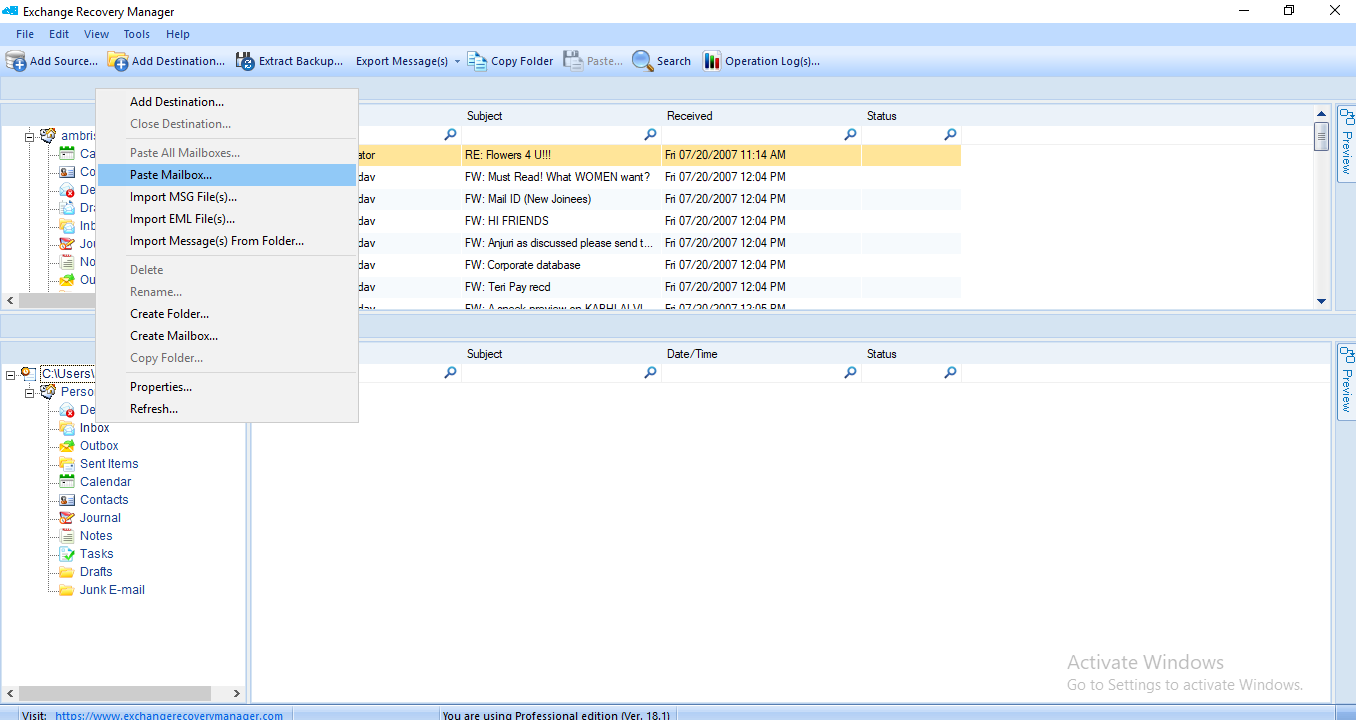Click upper message list scroll up arrow

(1321, 113)
